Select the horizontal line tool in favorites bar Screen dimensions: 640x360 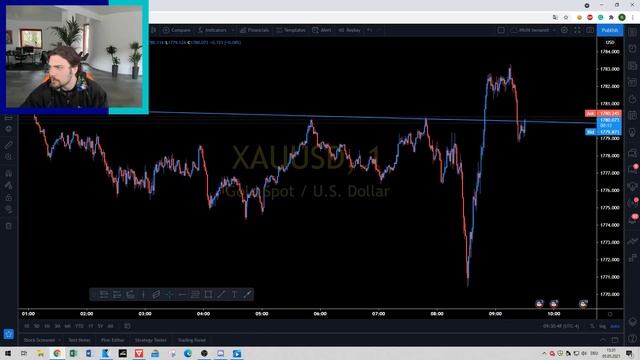click(x=182, y=294)
